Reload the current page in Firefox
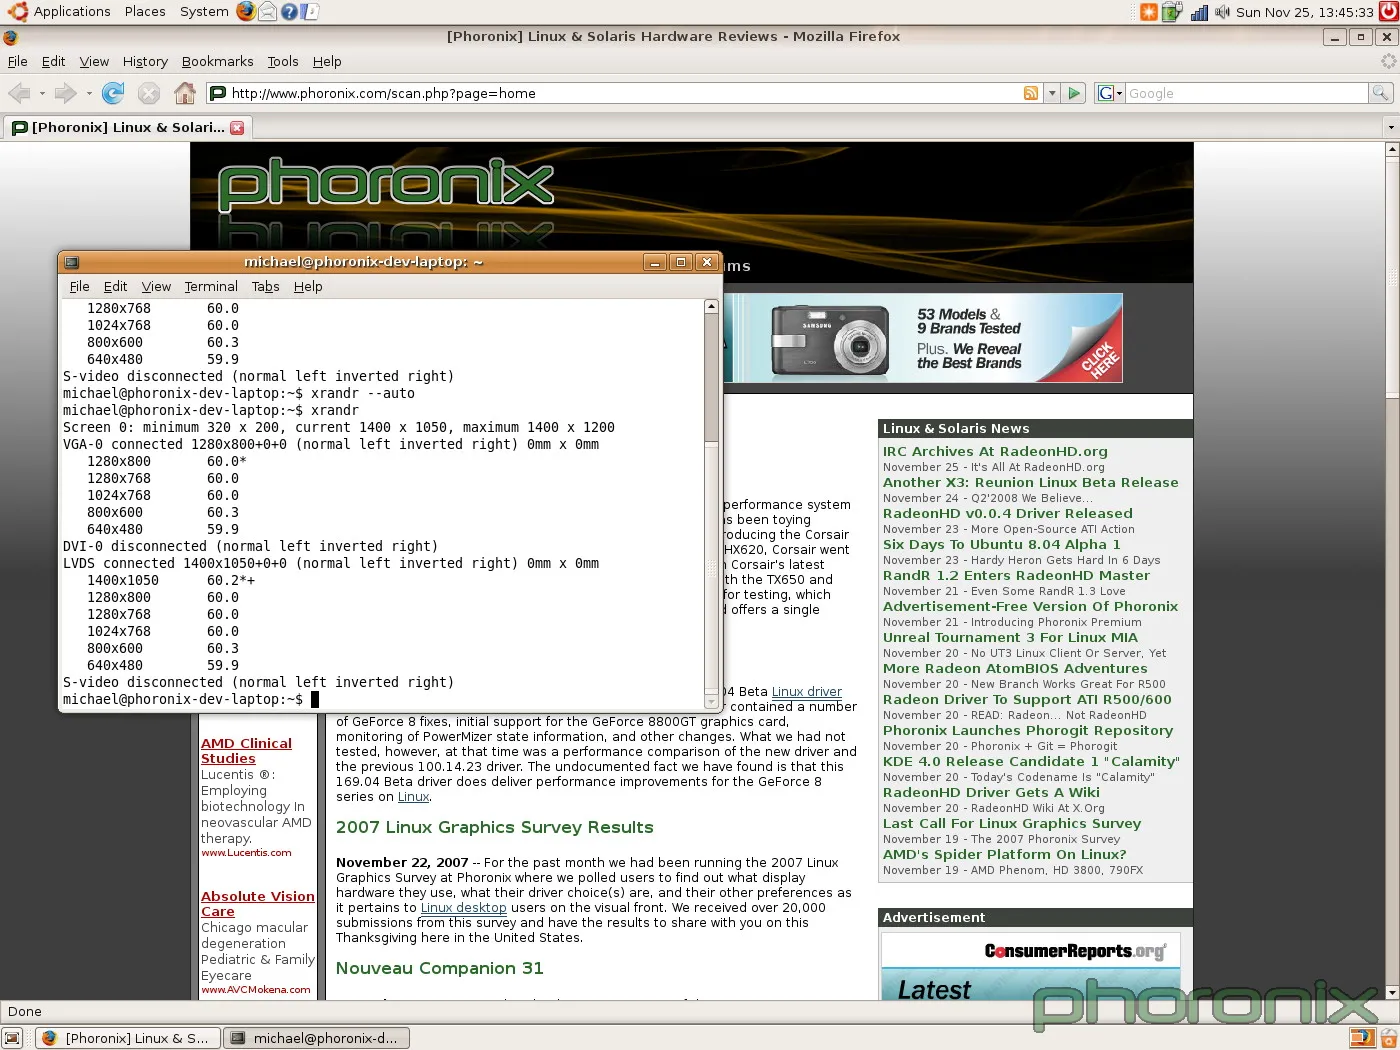This screenshot has height=1050, width=1400. pos(113,93)
